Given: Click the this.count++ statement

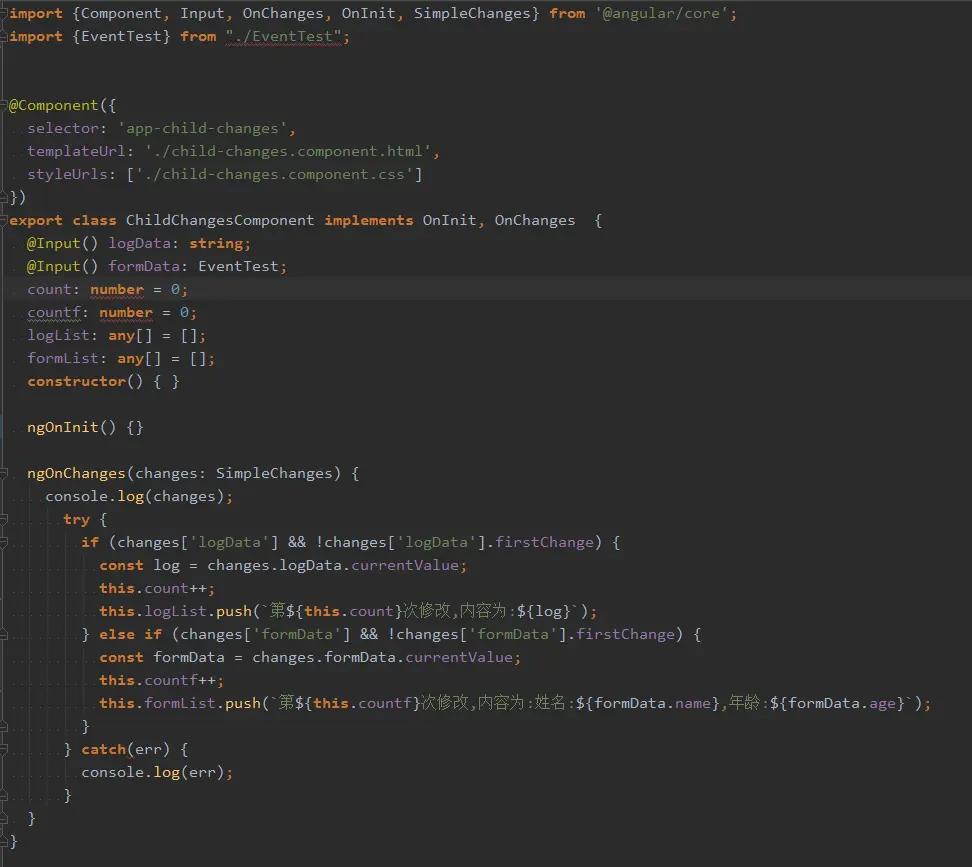Looking at the screenshot, I should tap(157, 588).
